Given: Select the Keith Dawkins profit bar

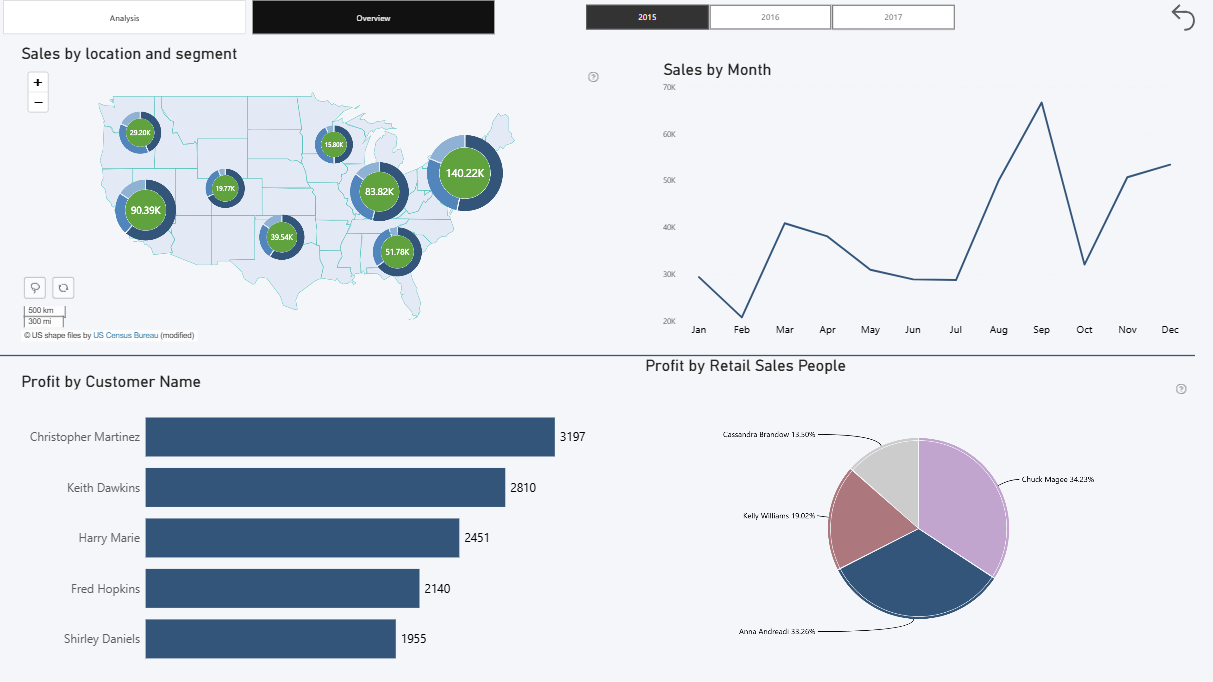Looking at the screenshot, I should pos(325,488).
